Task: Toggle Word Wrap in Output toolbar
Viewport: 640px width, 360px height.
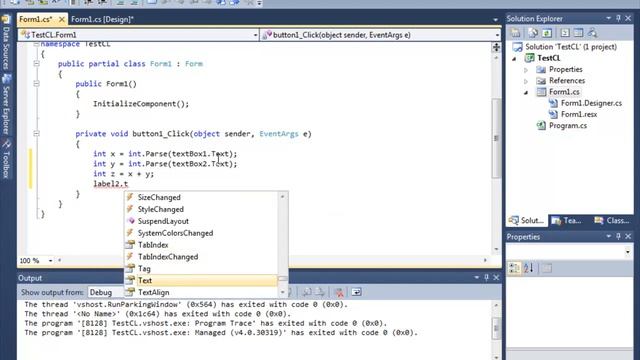Action: point(356,292)
